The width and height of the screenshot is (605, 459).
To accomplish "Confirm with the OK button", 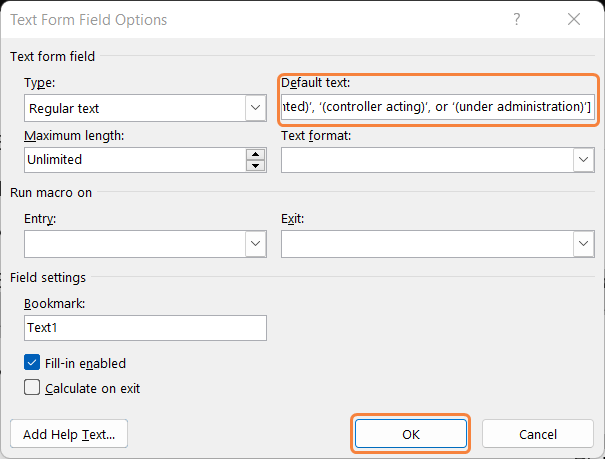I will (x=411, y=434).
